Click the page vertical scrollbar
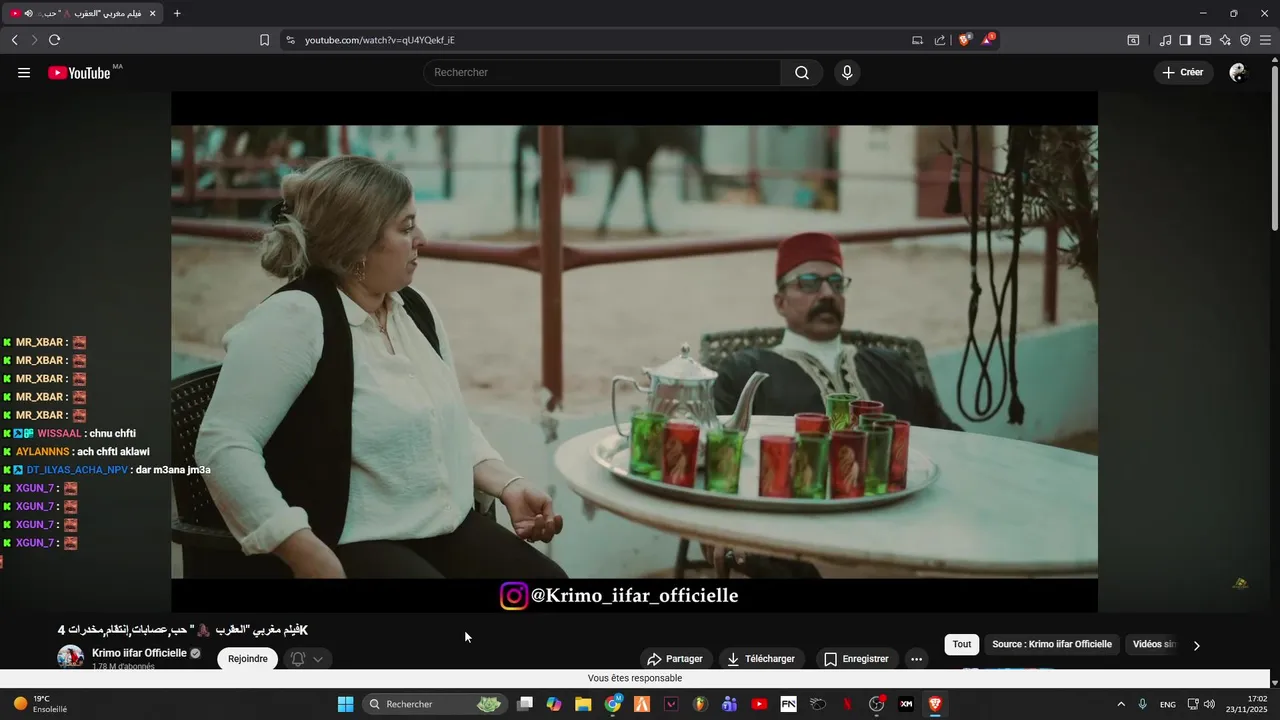Screen dimensions: 1280x720 point(1274,150)
